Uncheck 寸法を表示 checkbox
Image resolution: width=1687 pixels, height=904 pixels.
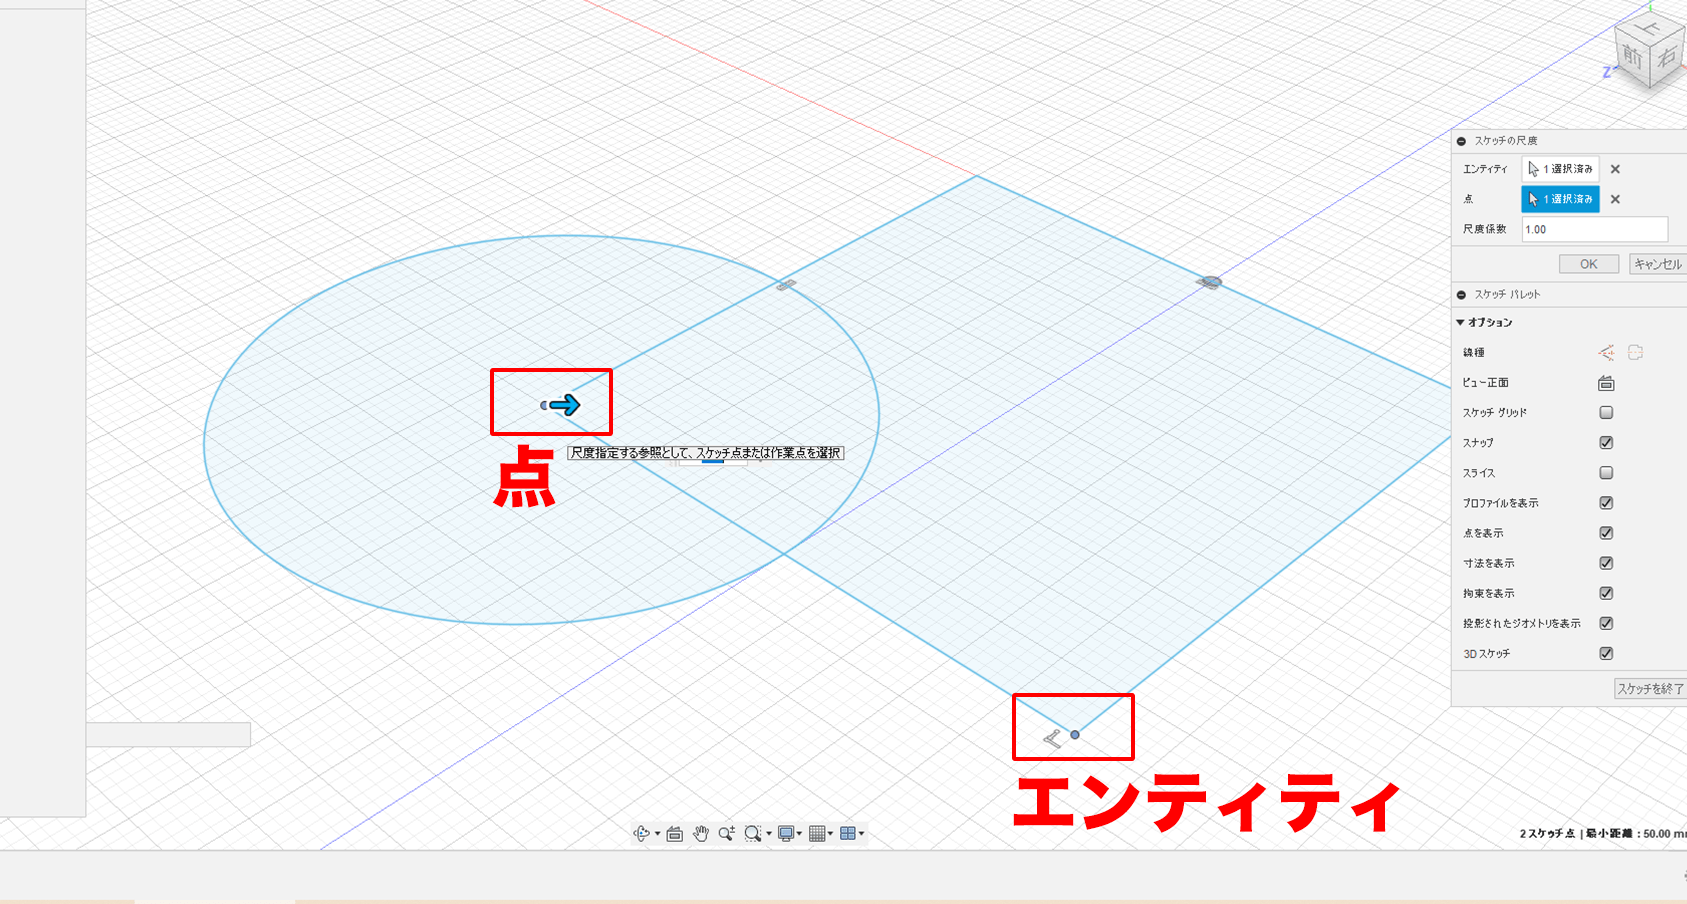pos(1606,563)
